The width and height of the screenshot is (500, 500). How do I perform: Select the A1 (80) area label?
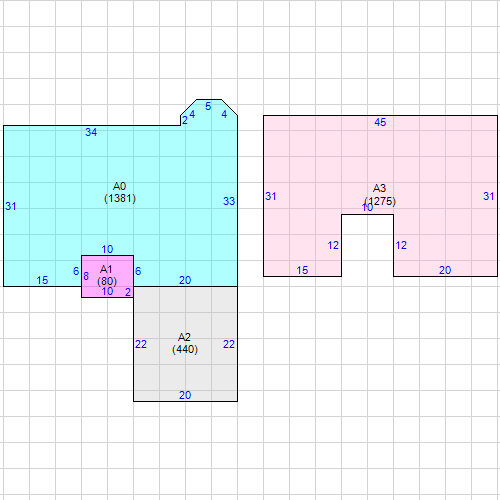coord(107,275)
